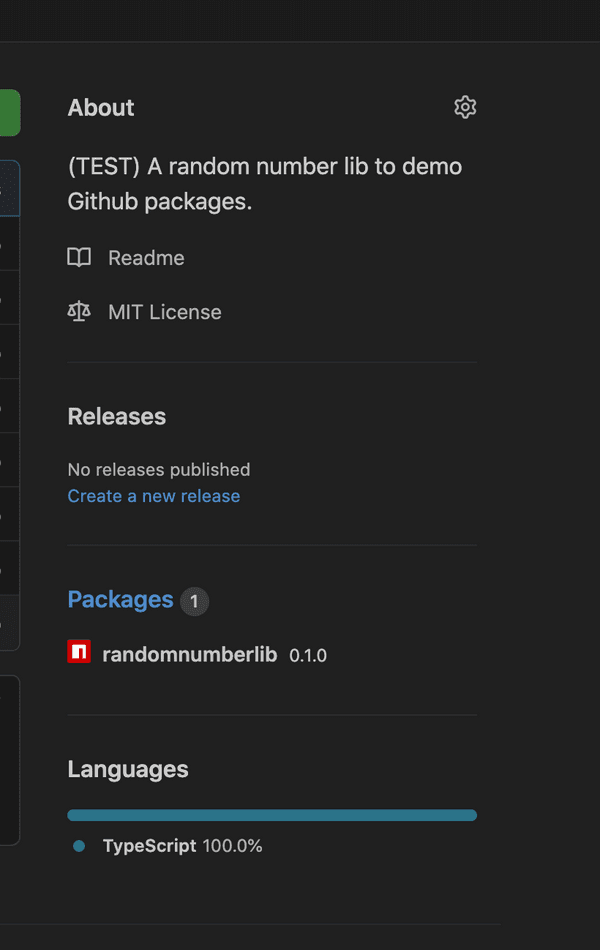
Task: Click the Releases heading
Action: (116, 416)
